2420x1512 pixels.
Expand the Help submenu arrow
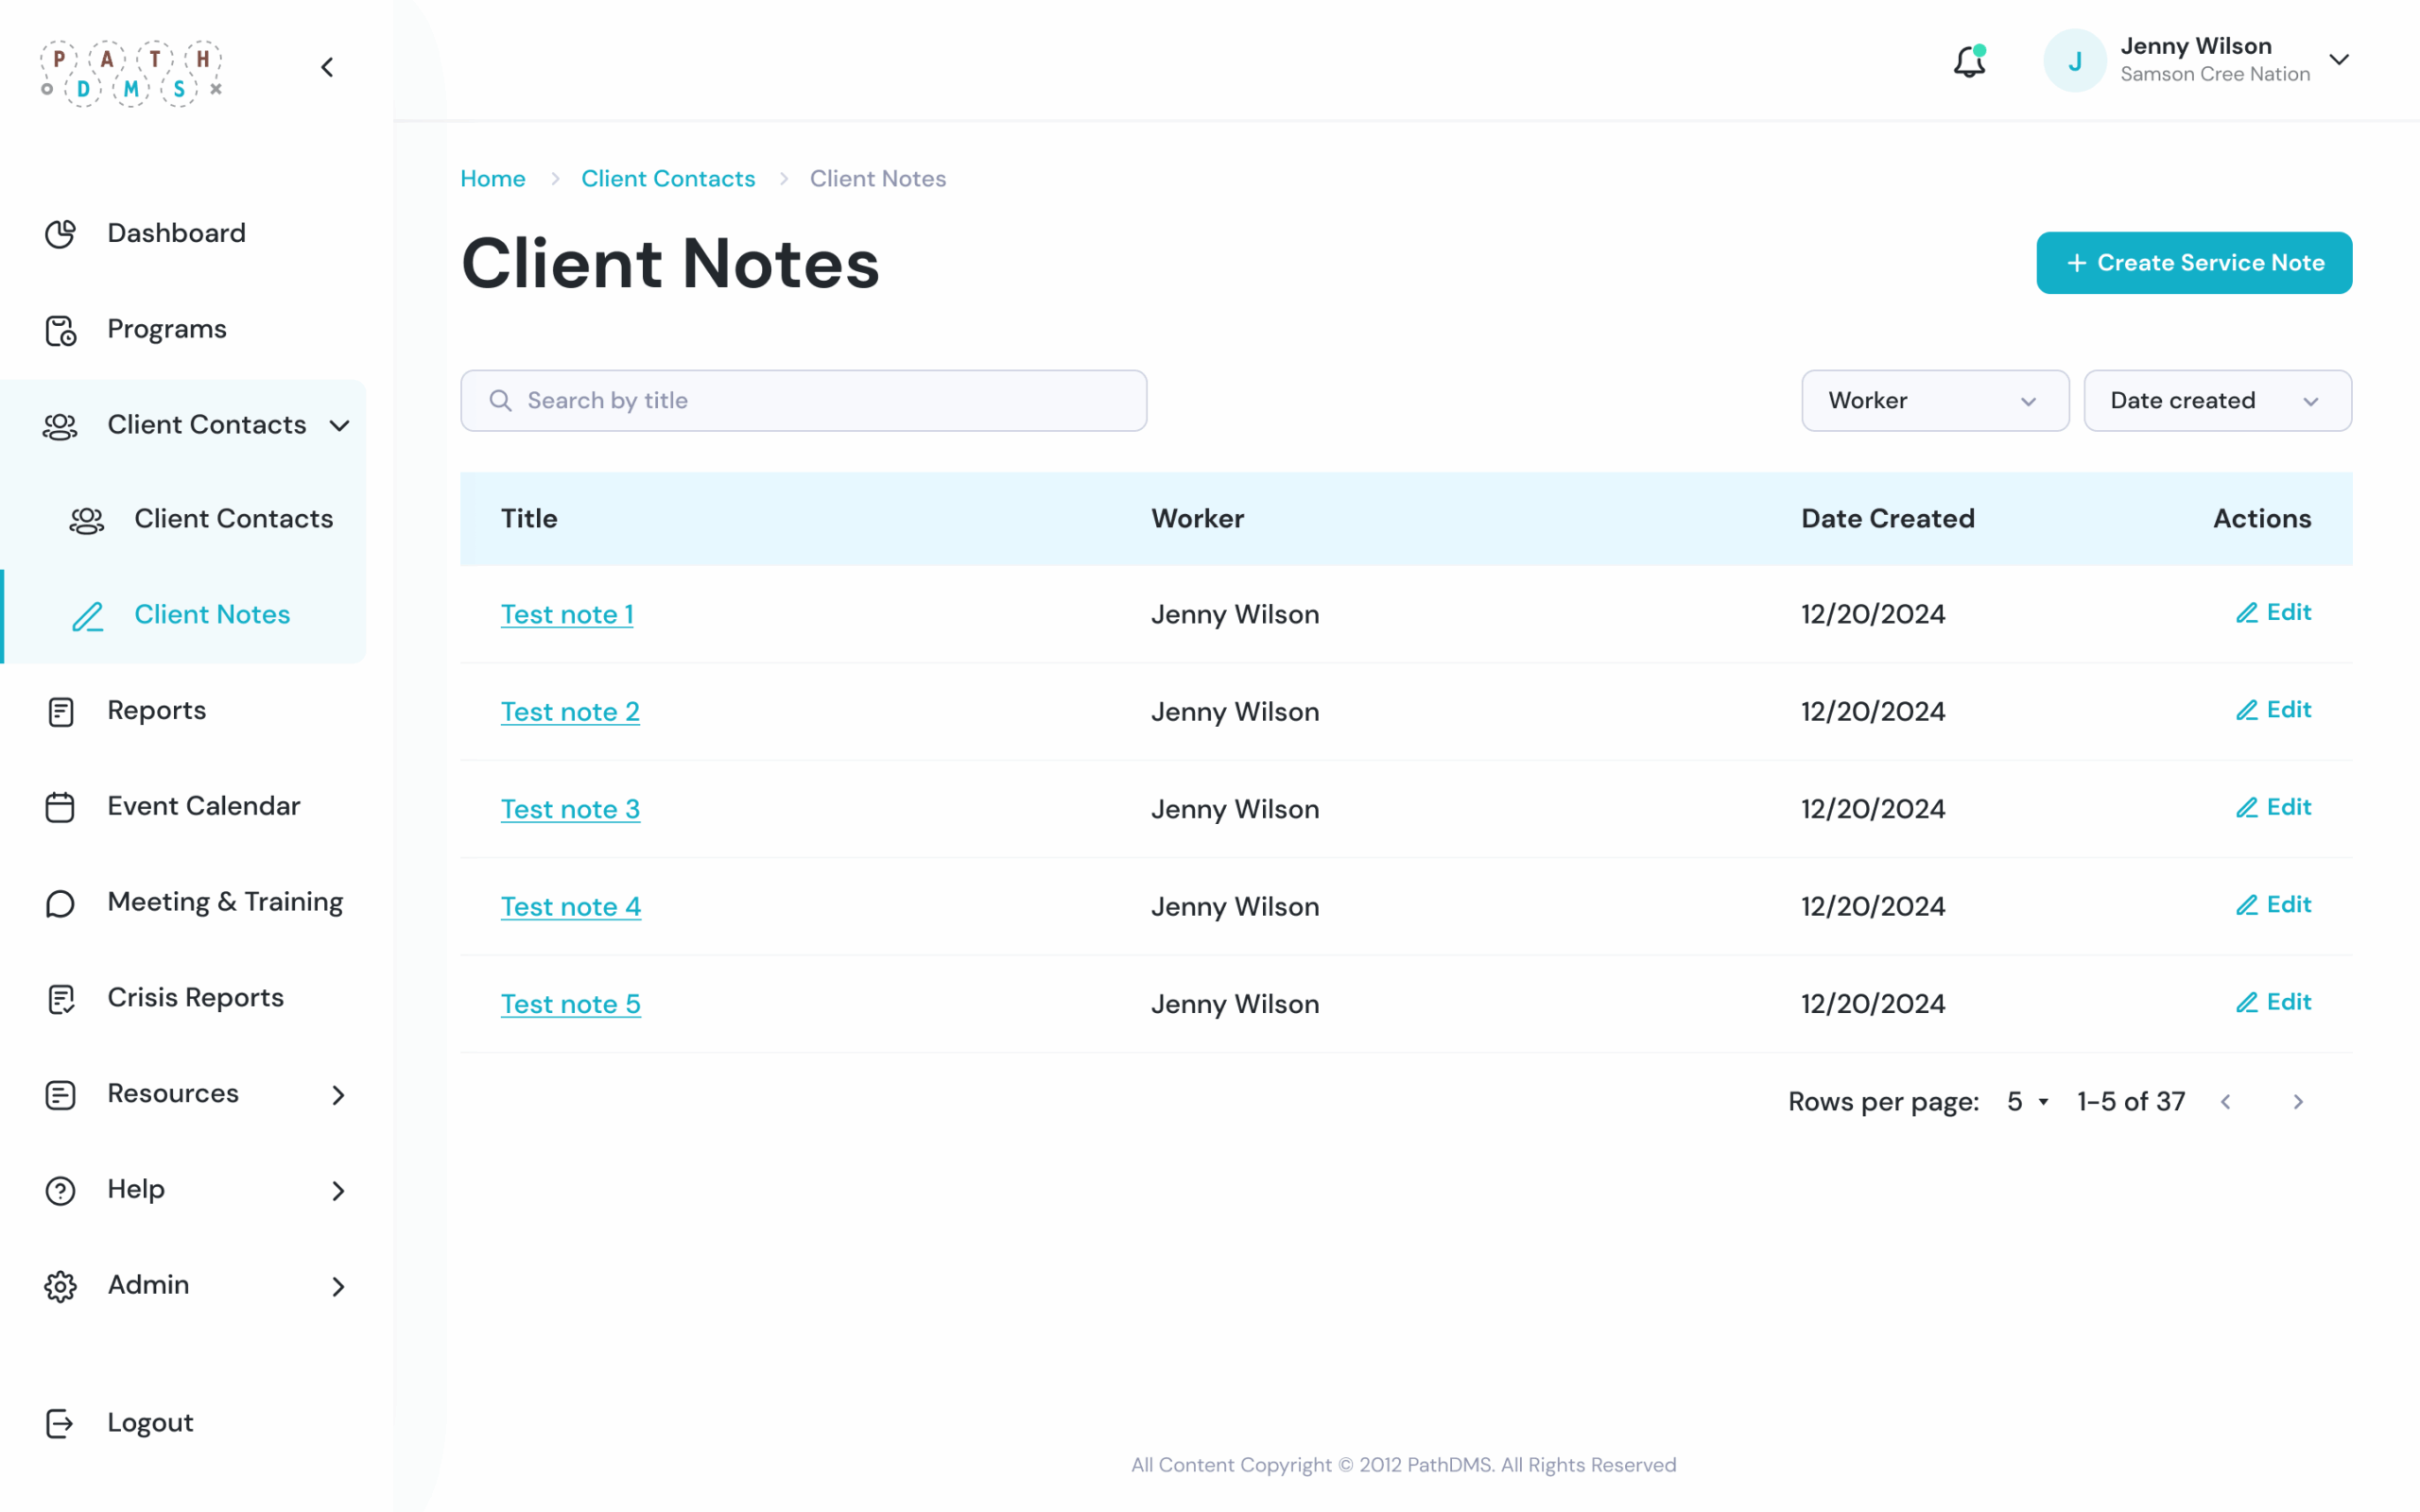(x=338, y=1190)
